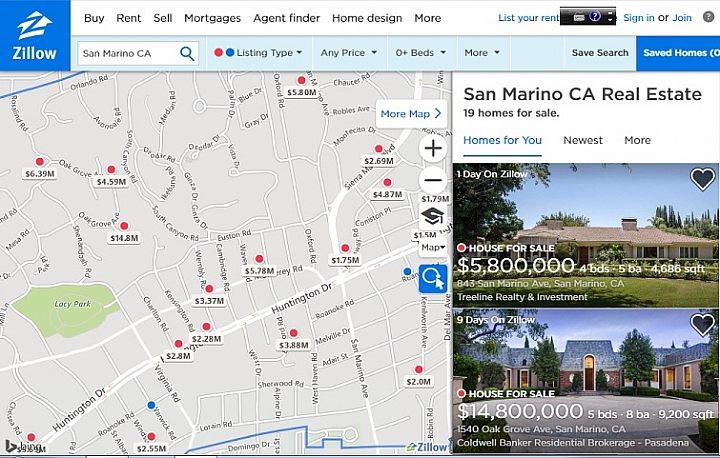Image resolution: width=720 pixels, height=458 pixels.
Task: Select the $14.8M map marker
Action: [124, 226]
